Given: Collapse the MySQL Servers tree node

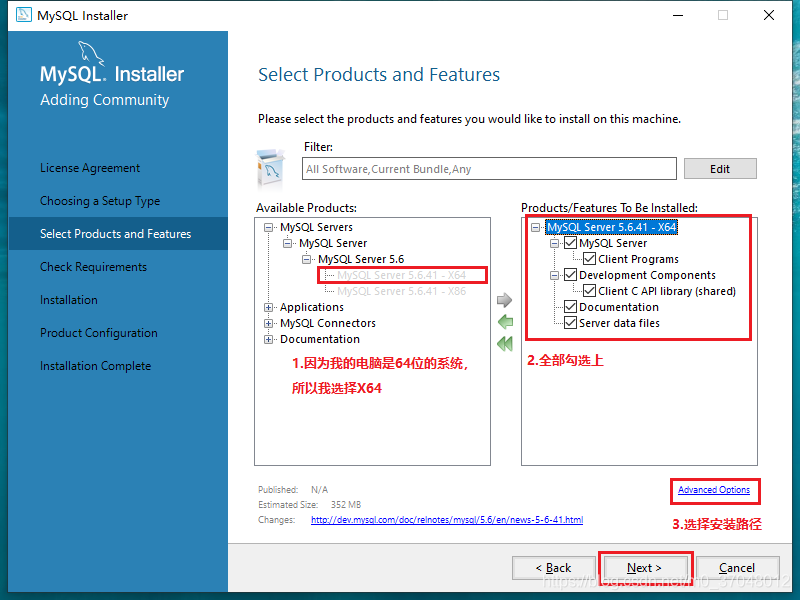Looking at the screenshot, I should [268, 227].
